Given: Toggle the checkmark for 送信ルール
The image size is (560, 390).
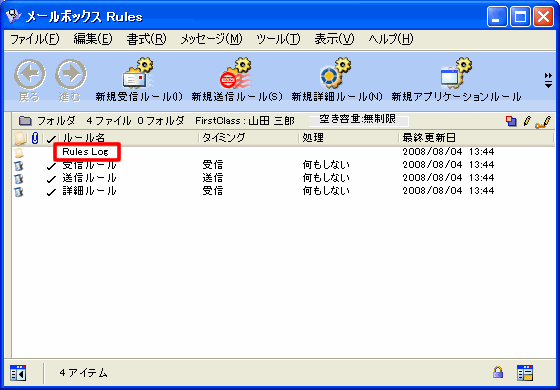Looking at the screenshot, I should 51,179.
